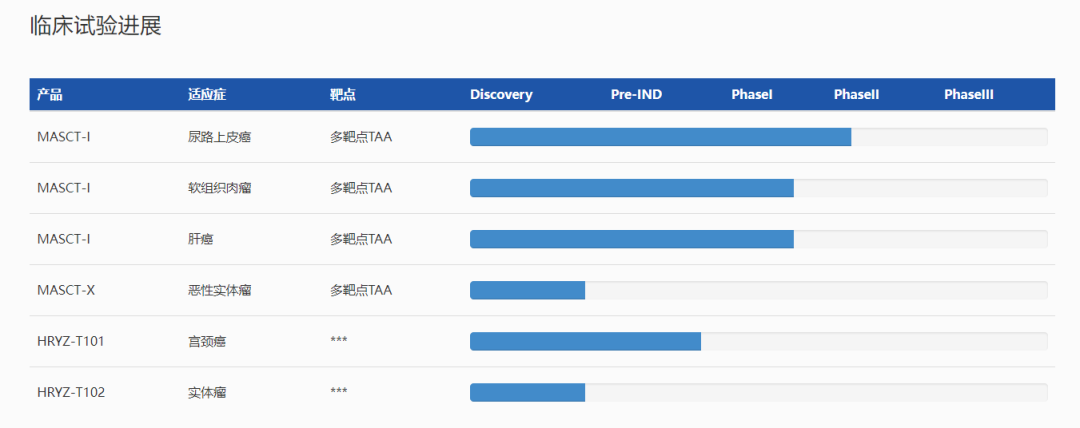Select the PhaseII header label
The width and height of the screenshot is (1080, 428).
tap(856, 95)
